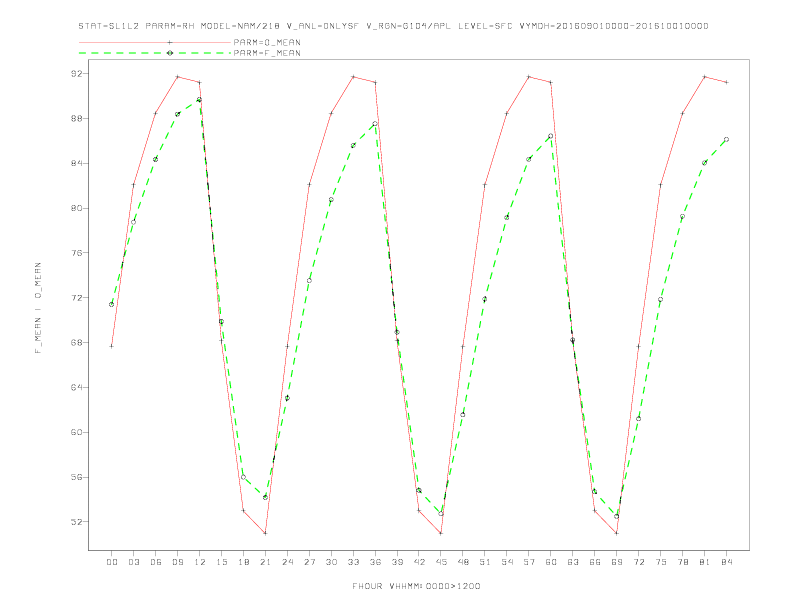Click y-axis tick label 88
This screenshot has width=792, height=612.
pos(76,119)
